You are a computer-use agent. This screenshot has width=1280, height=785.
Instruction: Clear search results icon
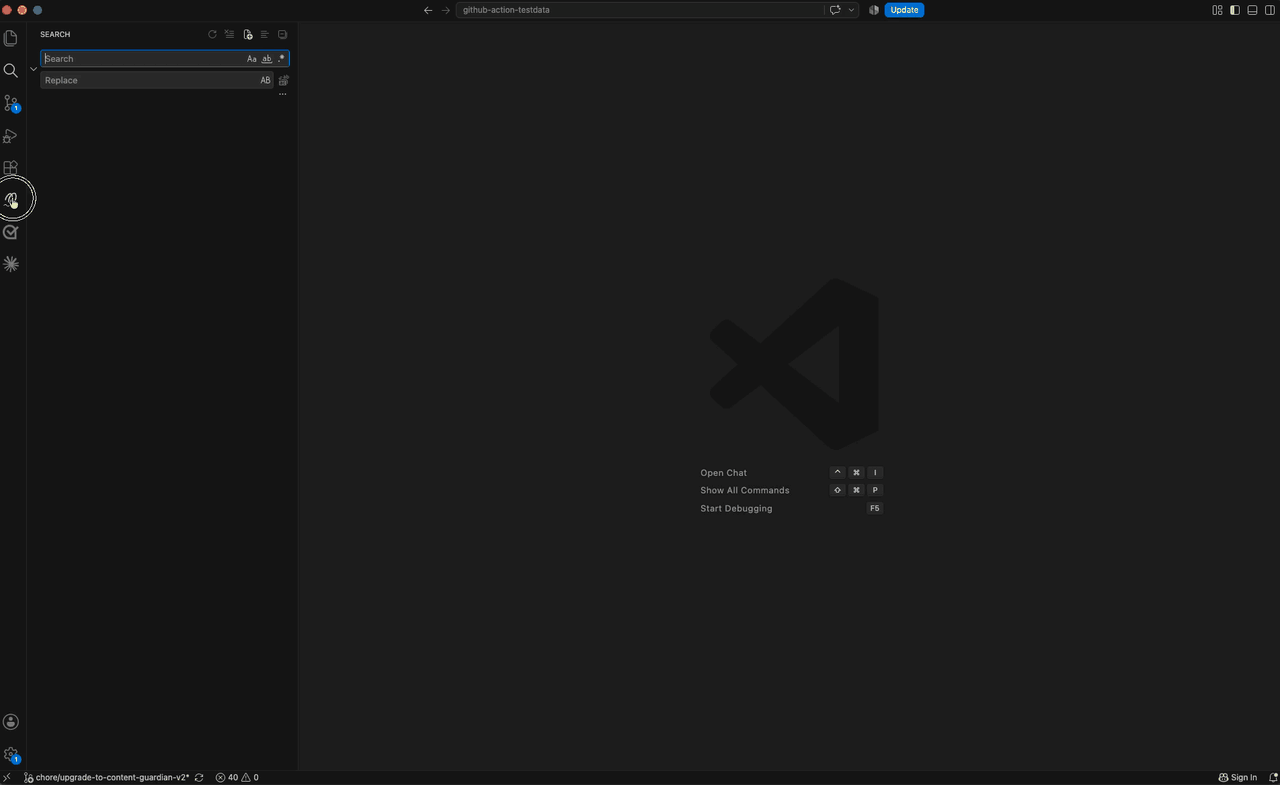click(x=229, y=34)
